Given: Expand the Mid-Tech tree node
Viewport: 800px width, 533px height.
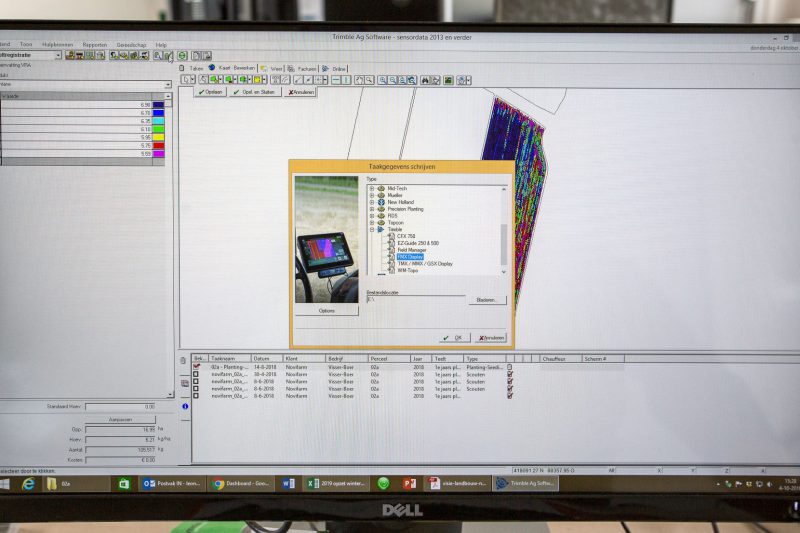Looking at the screenshot, I should pos(372,189).
